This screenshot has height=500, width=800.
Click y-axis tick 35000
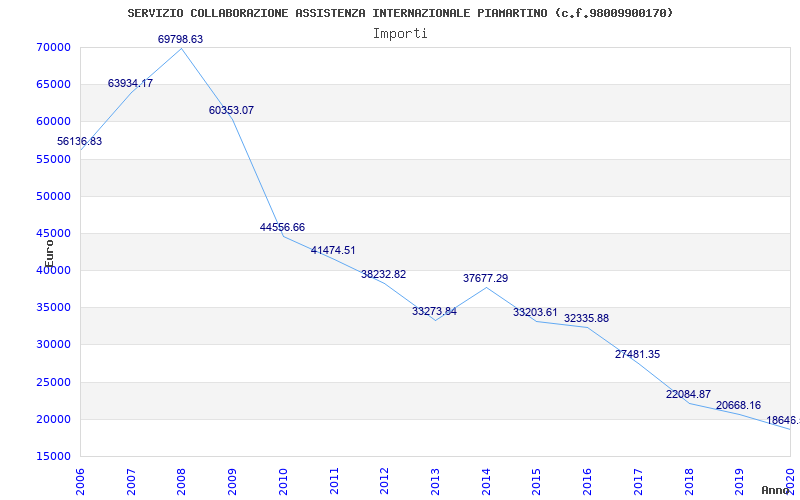(x=53, y=308)
